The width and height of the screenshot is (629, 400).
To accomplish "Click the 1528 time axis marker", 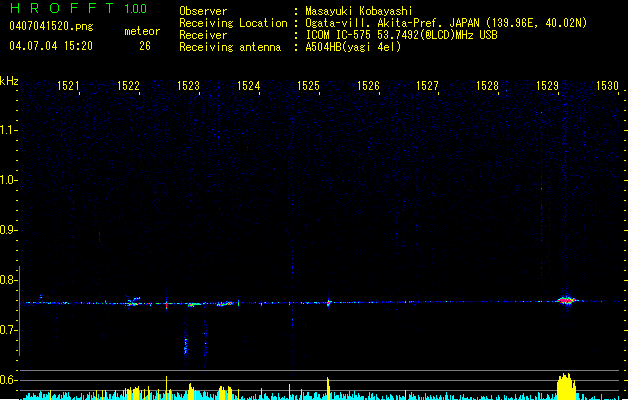I will click(x=487, y=86).
